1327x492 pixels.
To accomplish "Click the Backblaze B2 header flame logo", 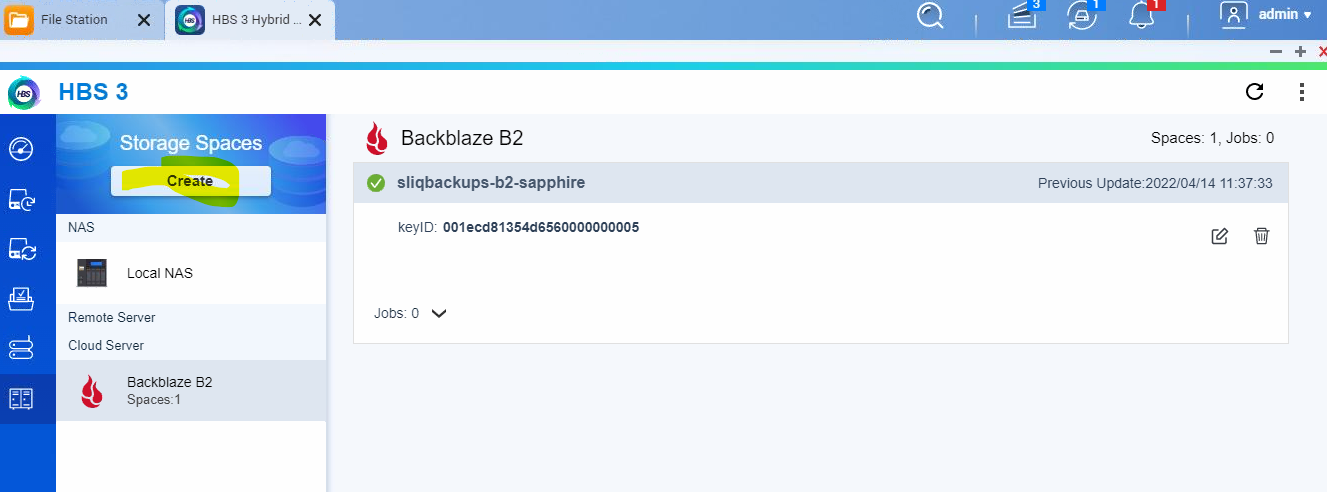I will (377, 138).
